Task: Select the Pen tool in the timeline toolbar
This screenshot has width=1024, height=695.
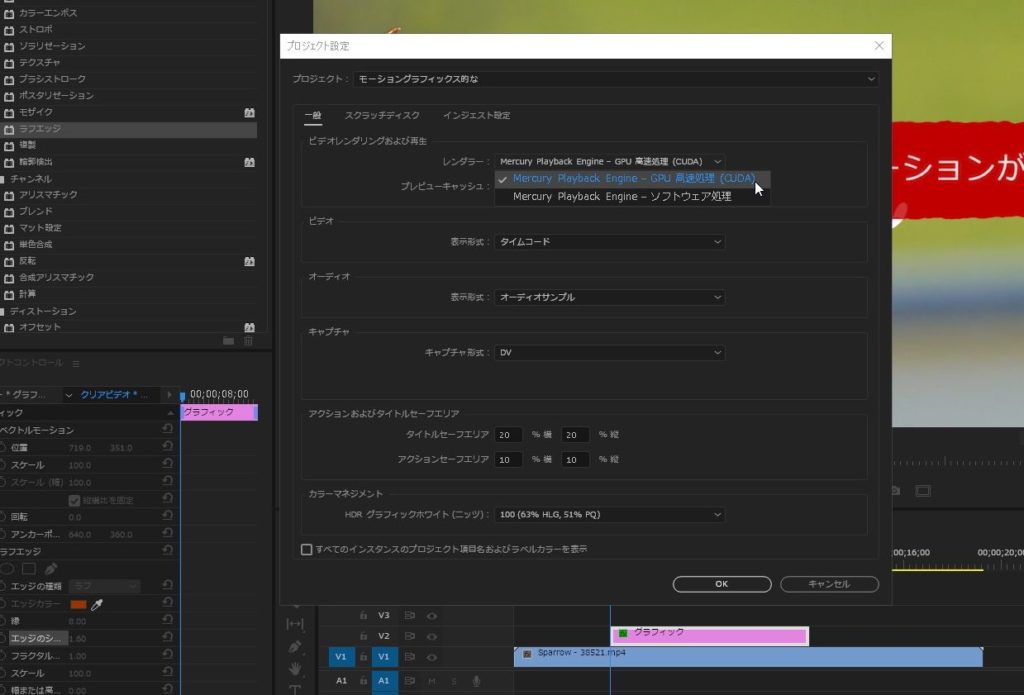Action: pos(295,646)
